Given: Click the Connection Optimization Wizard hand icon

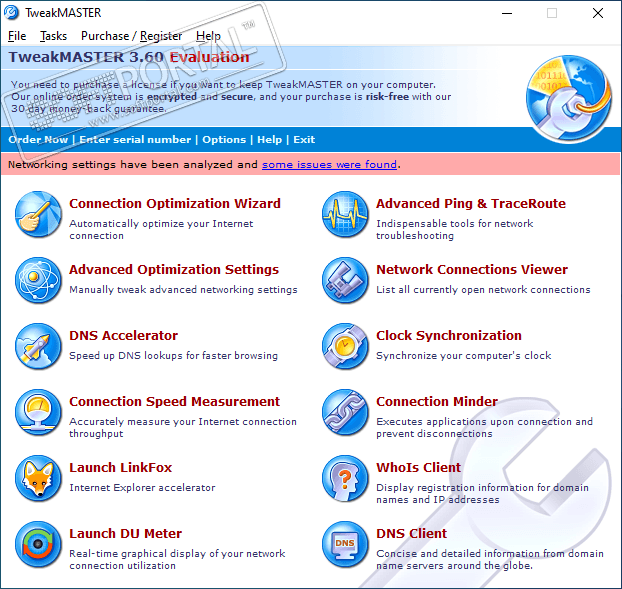Looking at the screenshot, I should (38, 215).
